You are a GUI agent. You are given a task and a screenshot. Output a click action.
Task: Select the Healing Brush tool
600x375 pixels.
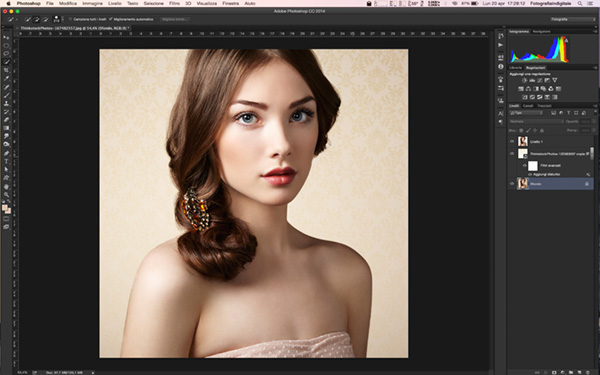(x=7, y=87)
